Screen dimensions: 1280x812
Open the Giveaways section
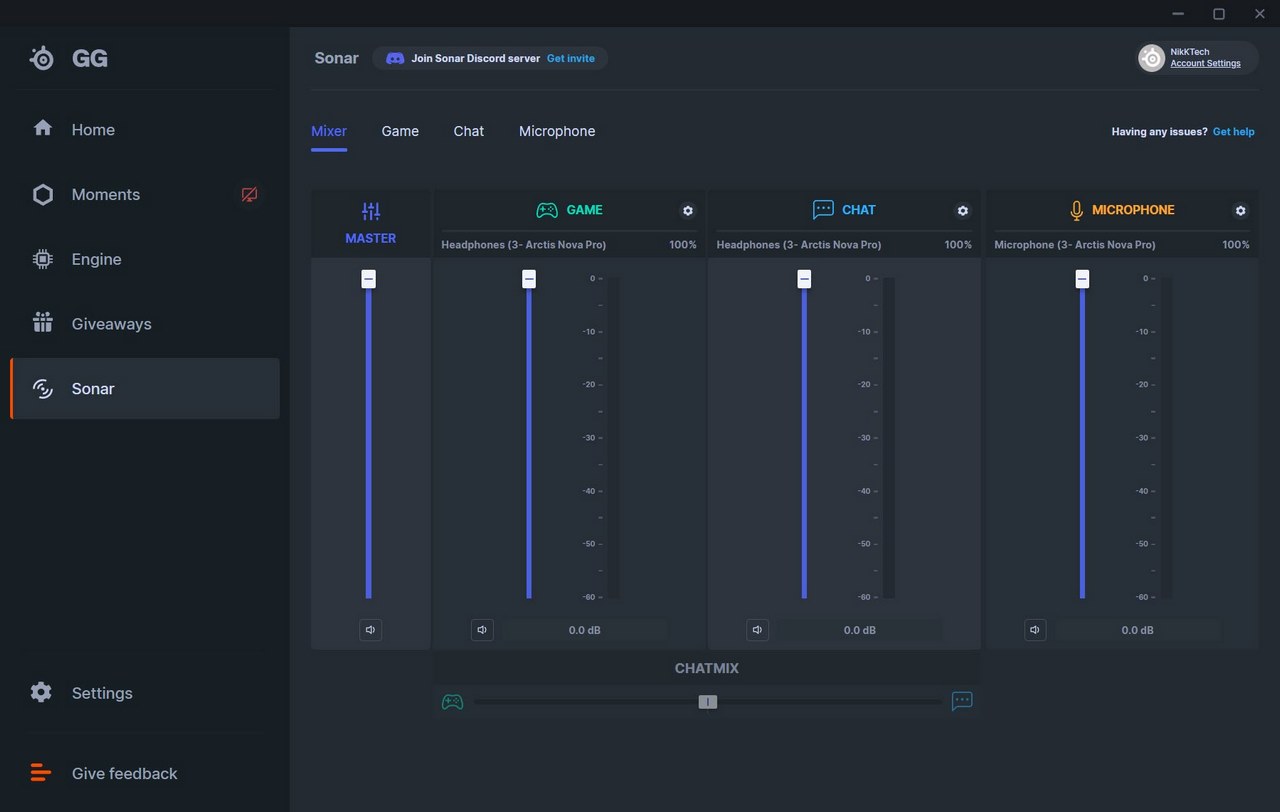coord(145,324)
